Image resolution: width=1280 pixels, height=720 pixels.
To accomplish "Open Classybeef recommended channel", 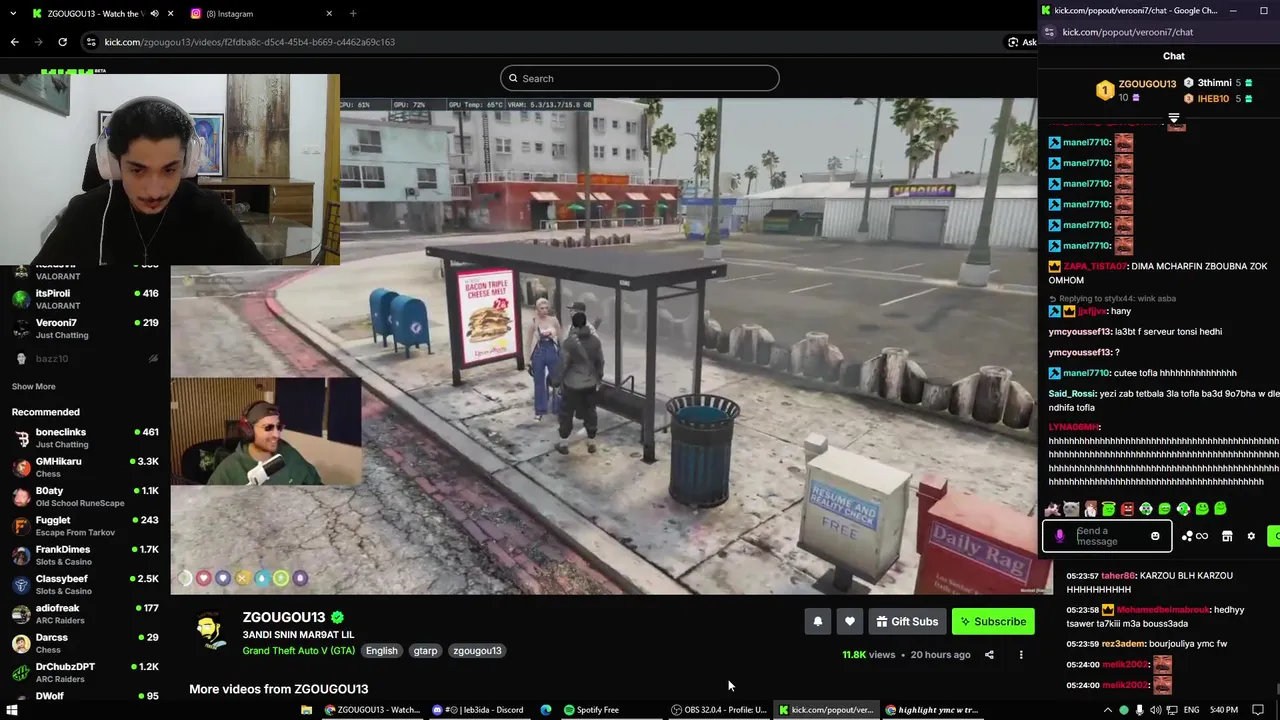I will pos(85,584).
